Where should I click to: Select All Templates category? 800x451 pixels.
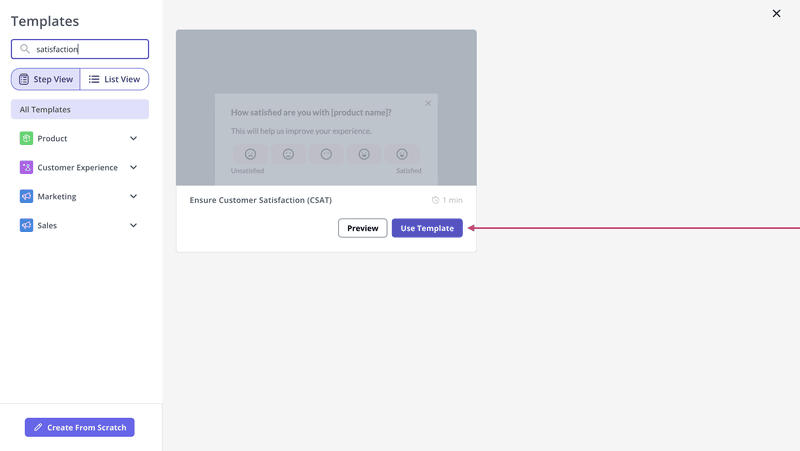tap(80, 109)
